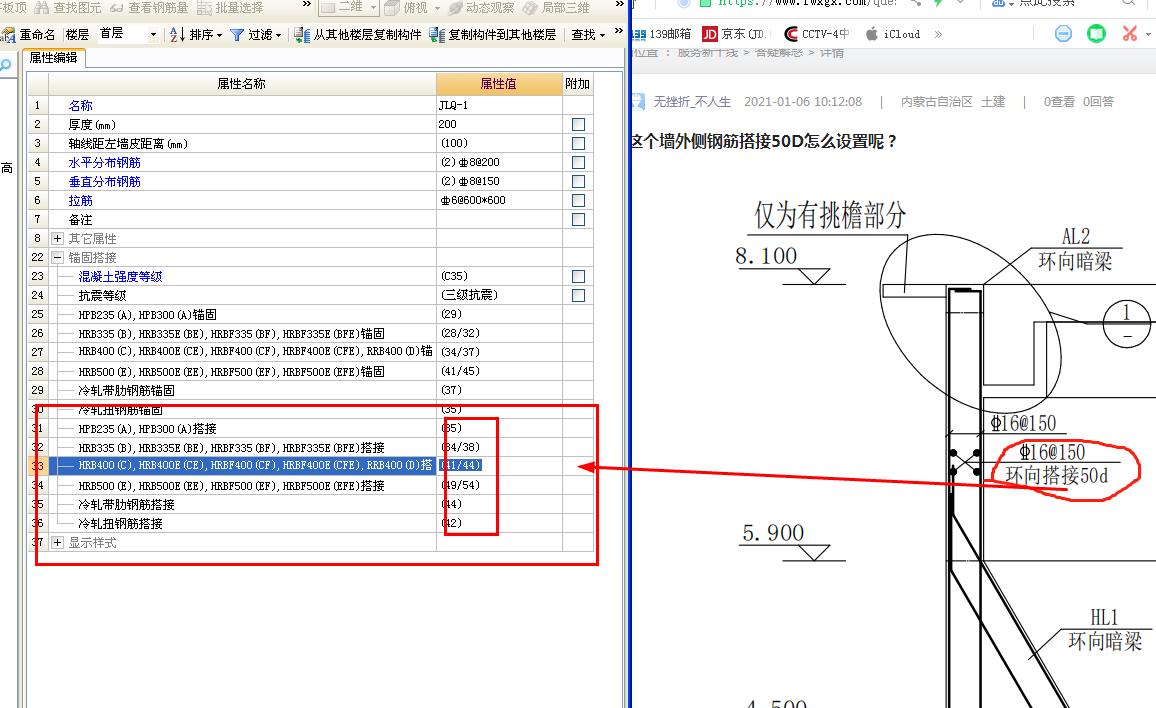Click the 排序 sort A-Z icon
The height and width of the screenshot is (708, 1156).
coord(177,35)
